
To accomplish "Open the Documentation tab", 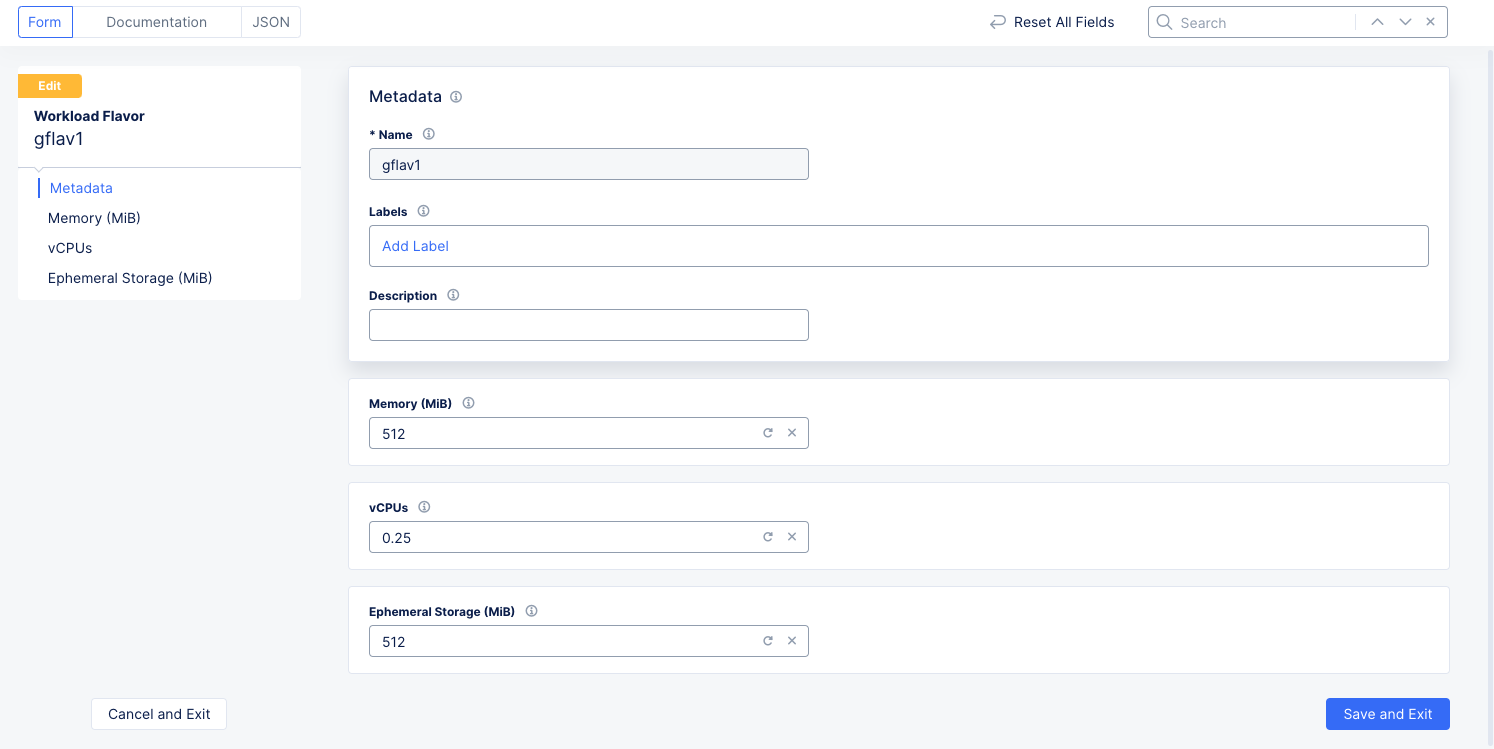I will [156, 21].
